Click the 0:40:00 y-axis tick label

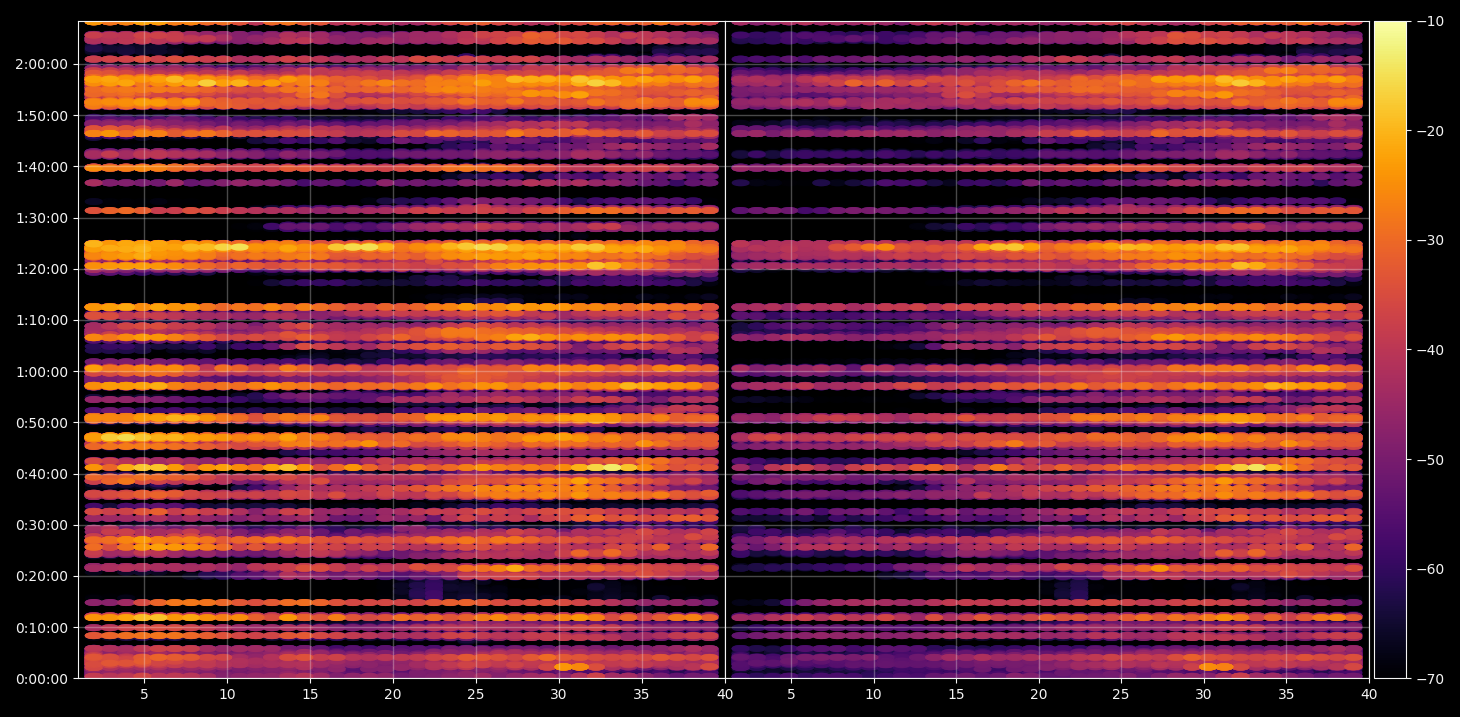42,474
